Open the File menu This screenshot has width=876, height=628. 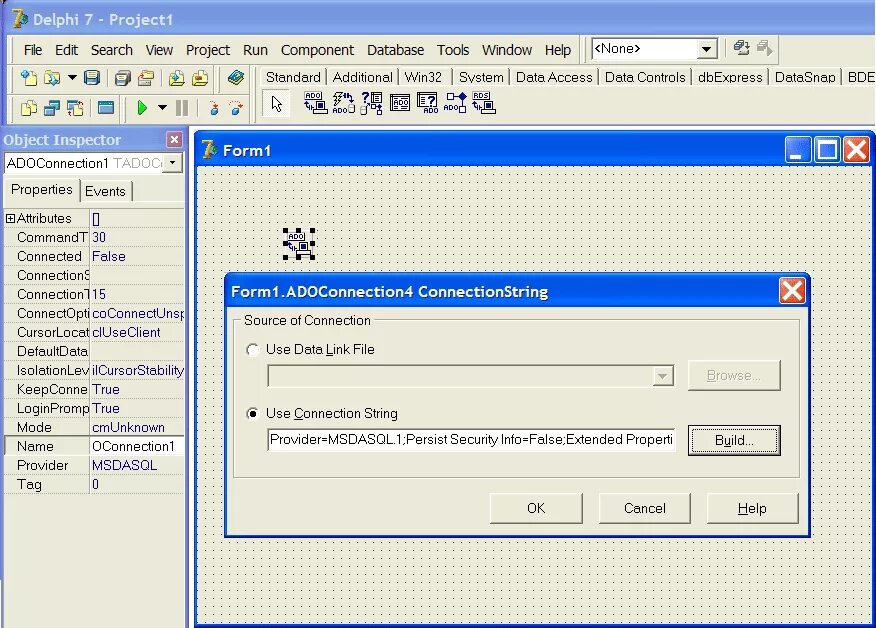click(33, 50)
